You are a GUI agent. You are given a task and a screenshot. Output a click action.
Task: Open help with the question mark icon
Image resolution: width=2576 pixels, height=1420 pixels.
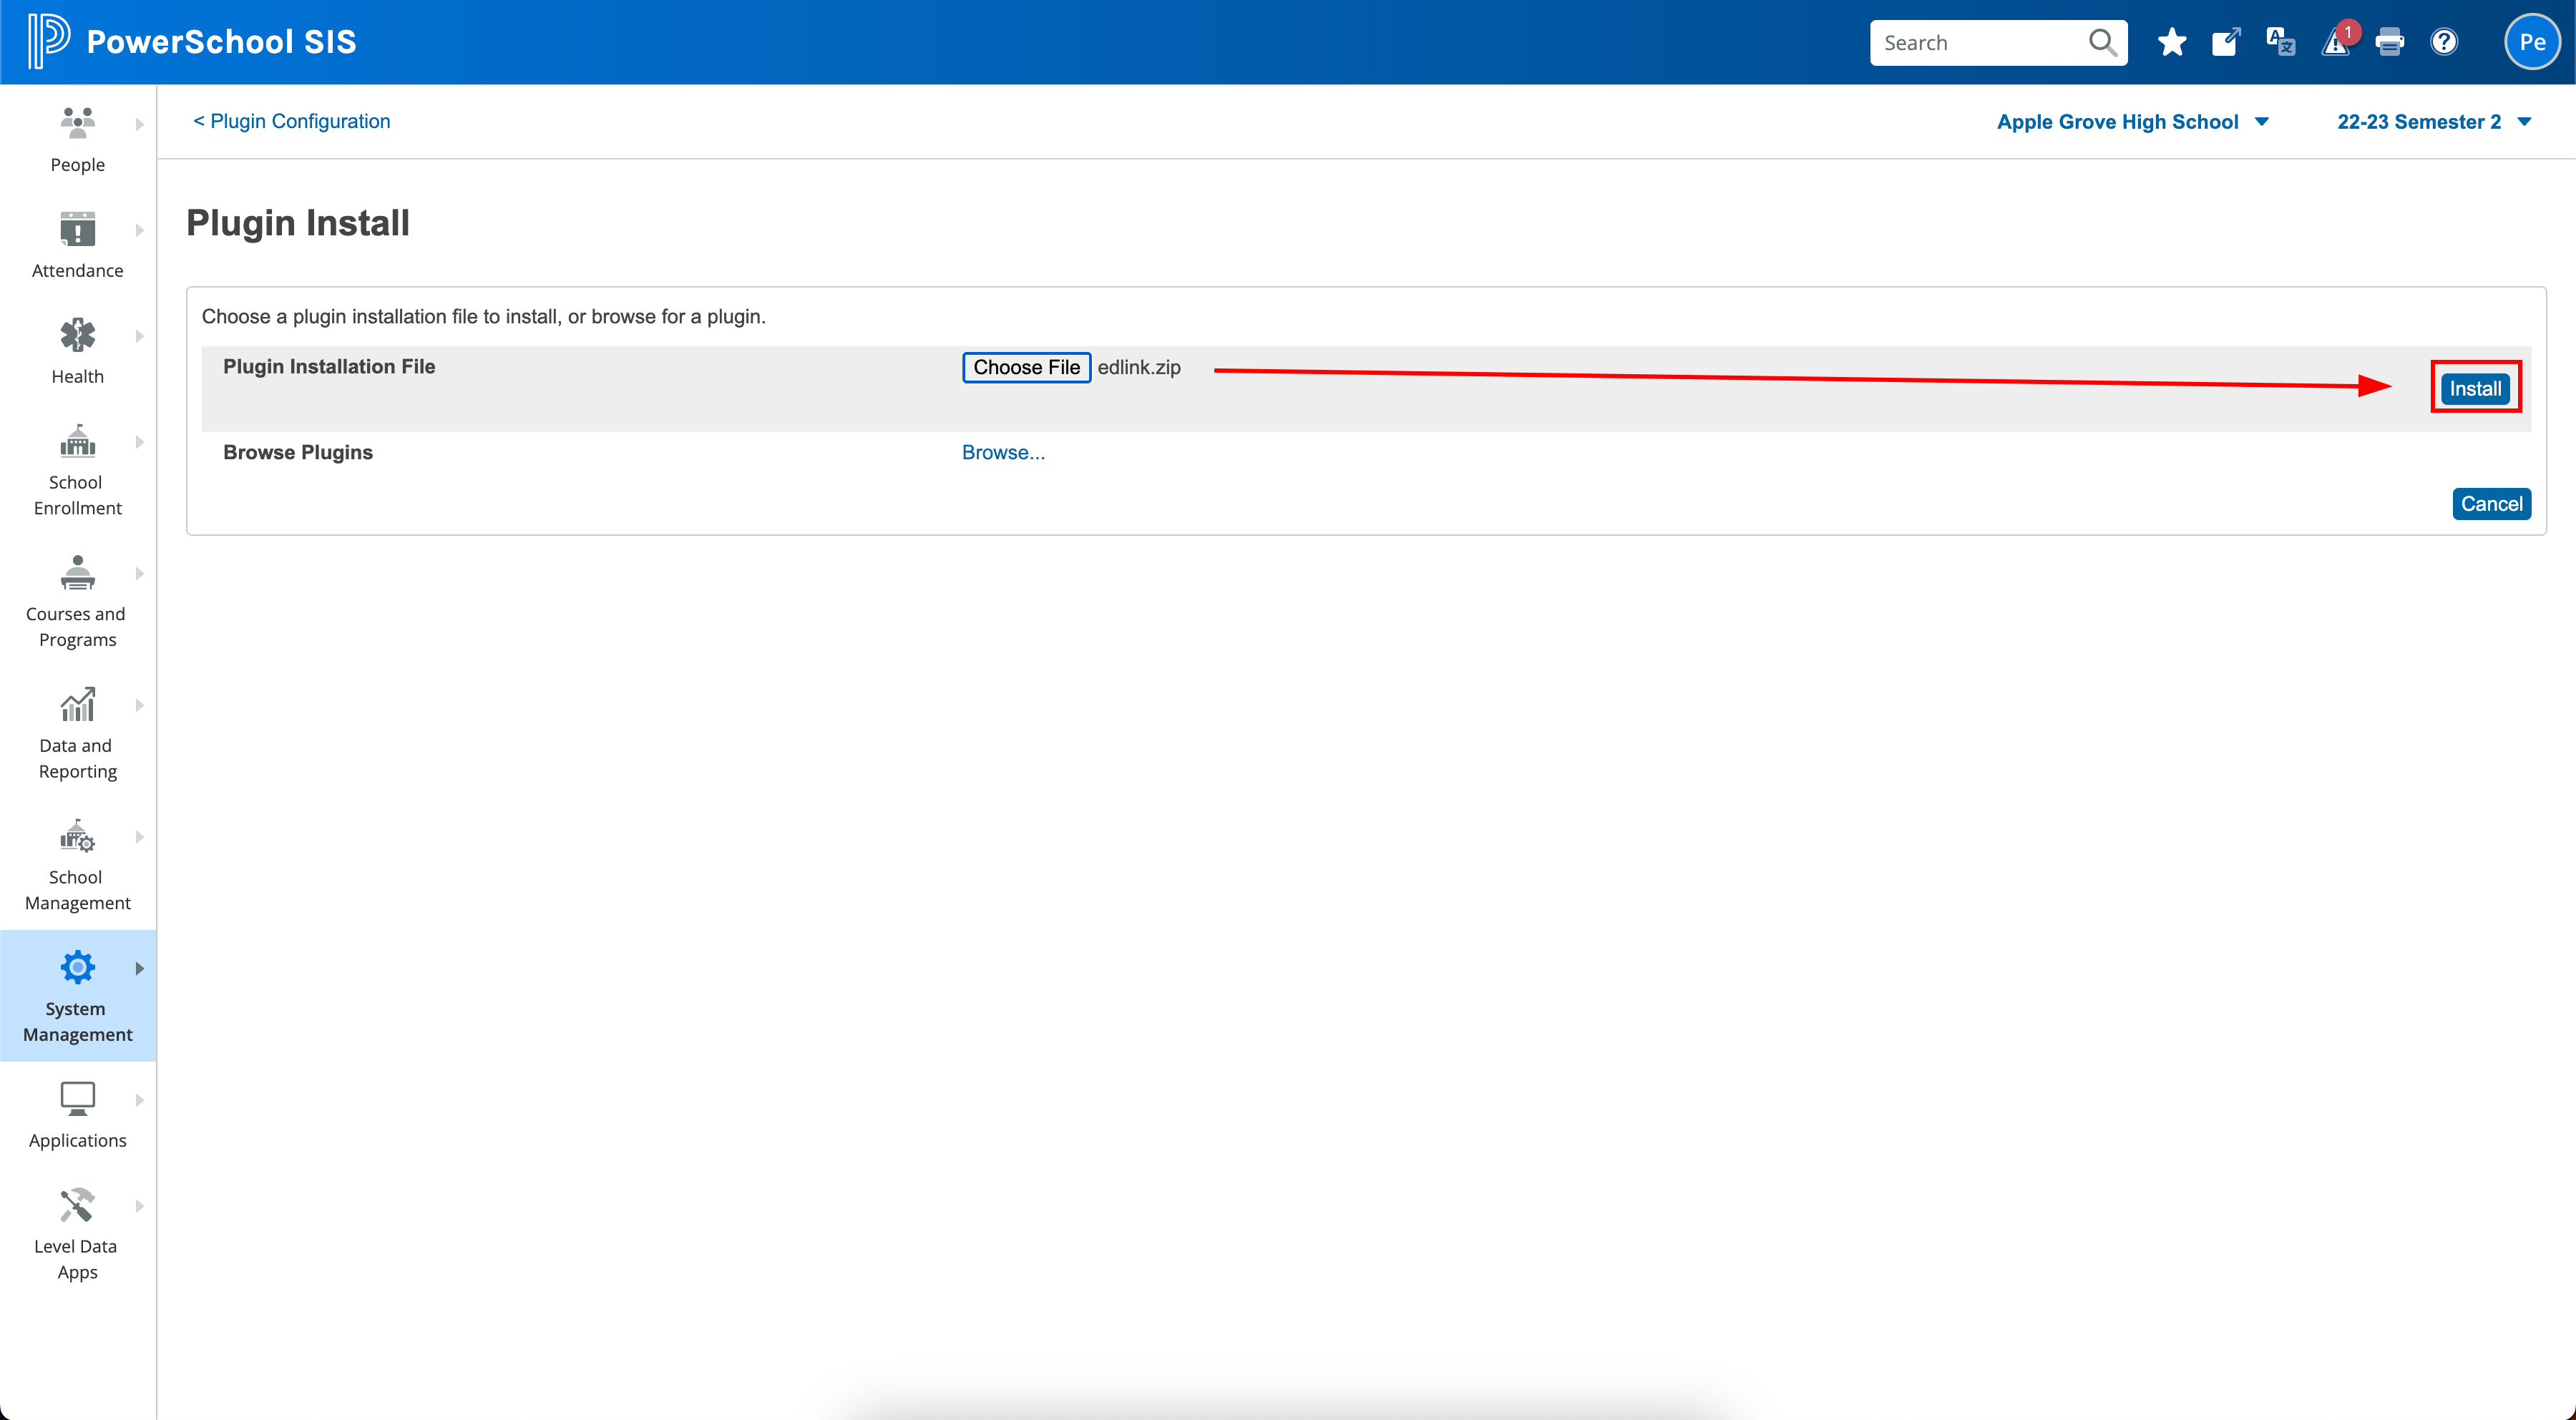[x=2444, y=42]
